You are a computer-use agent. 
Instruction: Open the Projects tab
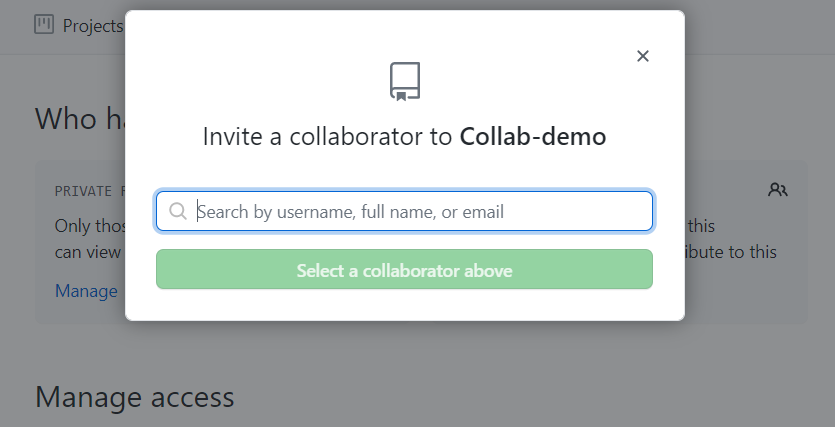(91, 25)
